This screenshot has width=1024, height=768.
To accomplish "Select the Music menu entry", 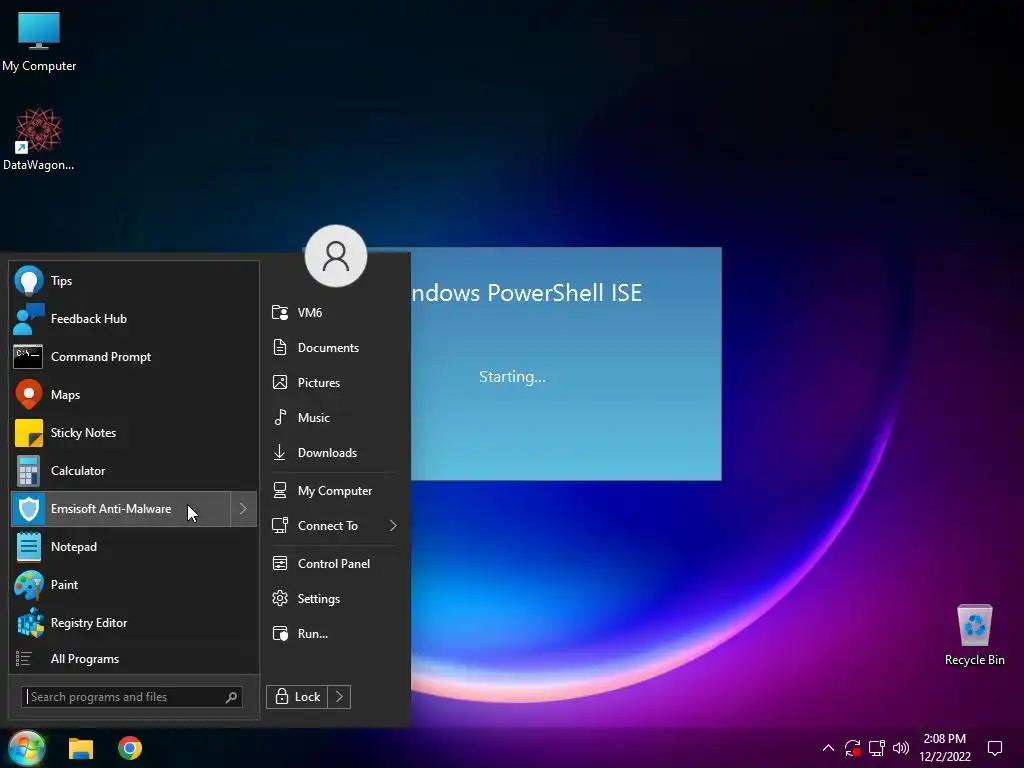I will coord(334,417).
